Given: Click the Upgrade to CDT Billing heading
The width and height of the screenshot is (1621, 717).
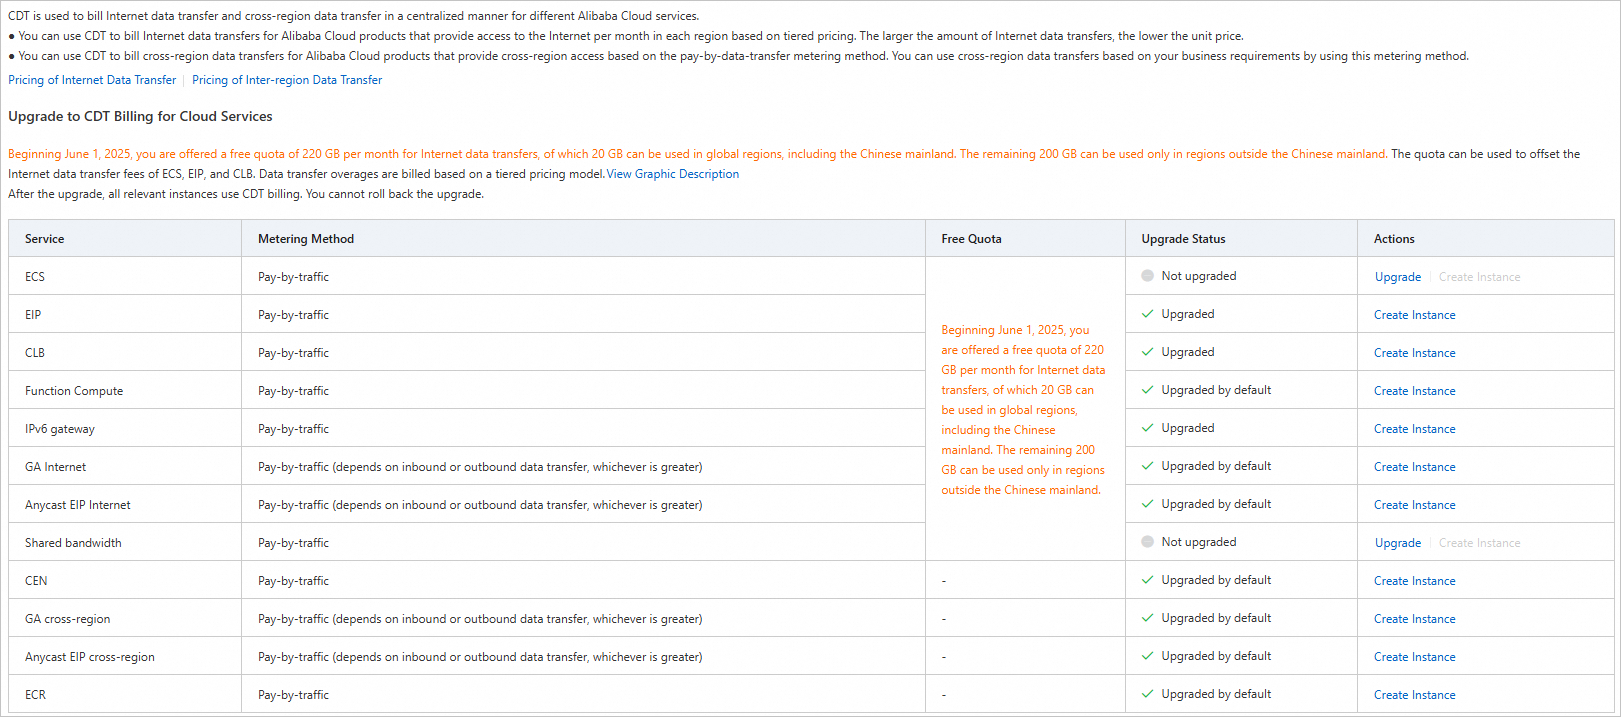Looking at the screenshot, I should [140, 116].
